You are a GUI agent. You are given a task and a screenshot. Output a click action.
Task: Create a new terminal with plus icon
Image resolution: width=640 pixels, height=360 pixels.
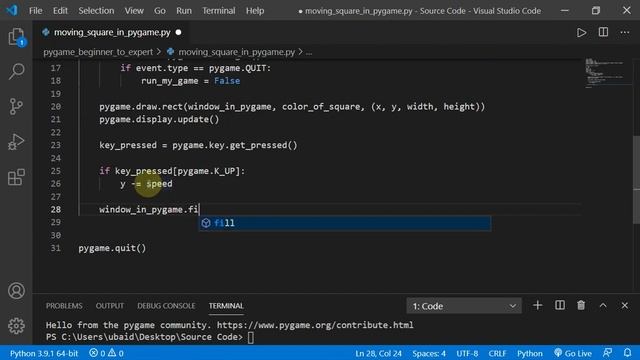[x=538, y=305]
